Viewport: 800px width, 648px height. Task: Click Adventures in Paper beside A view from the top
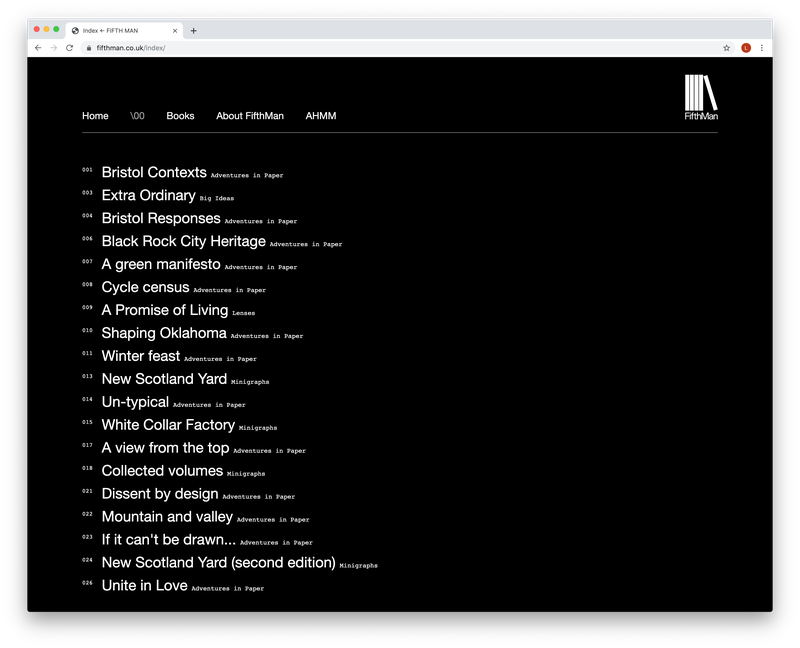[269, 451]
